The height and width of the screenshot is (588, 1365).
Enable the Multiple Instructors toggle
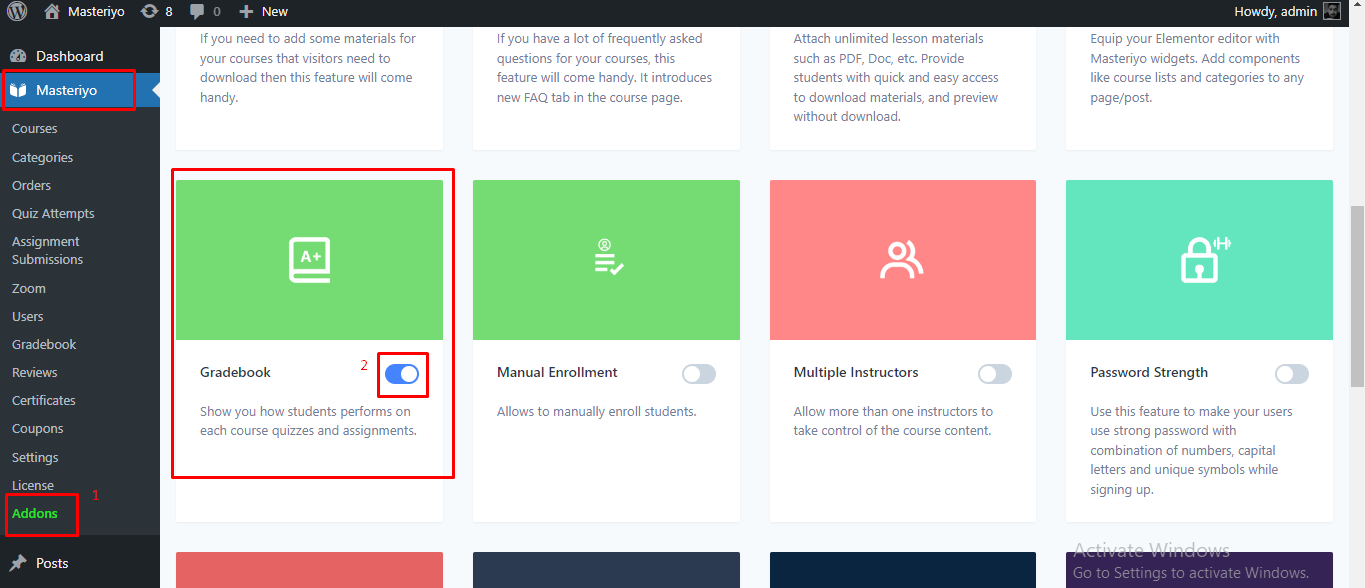995,374
